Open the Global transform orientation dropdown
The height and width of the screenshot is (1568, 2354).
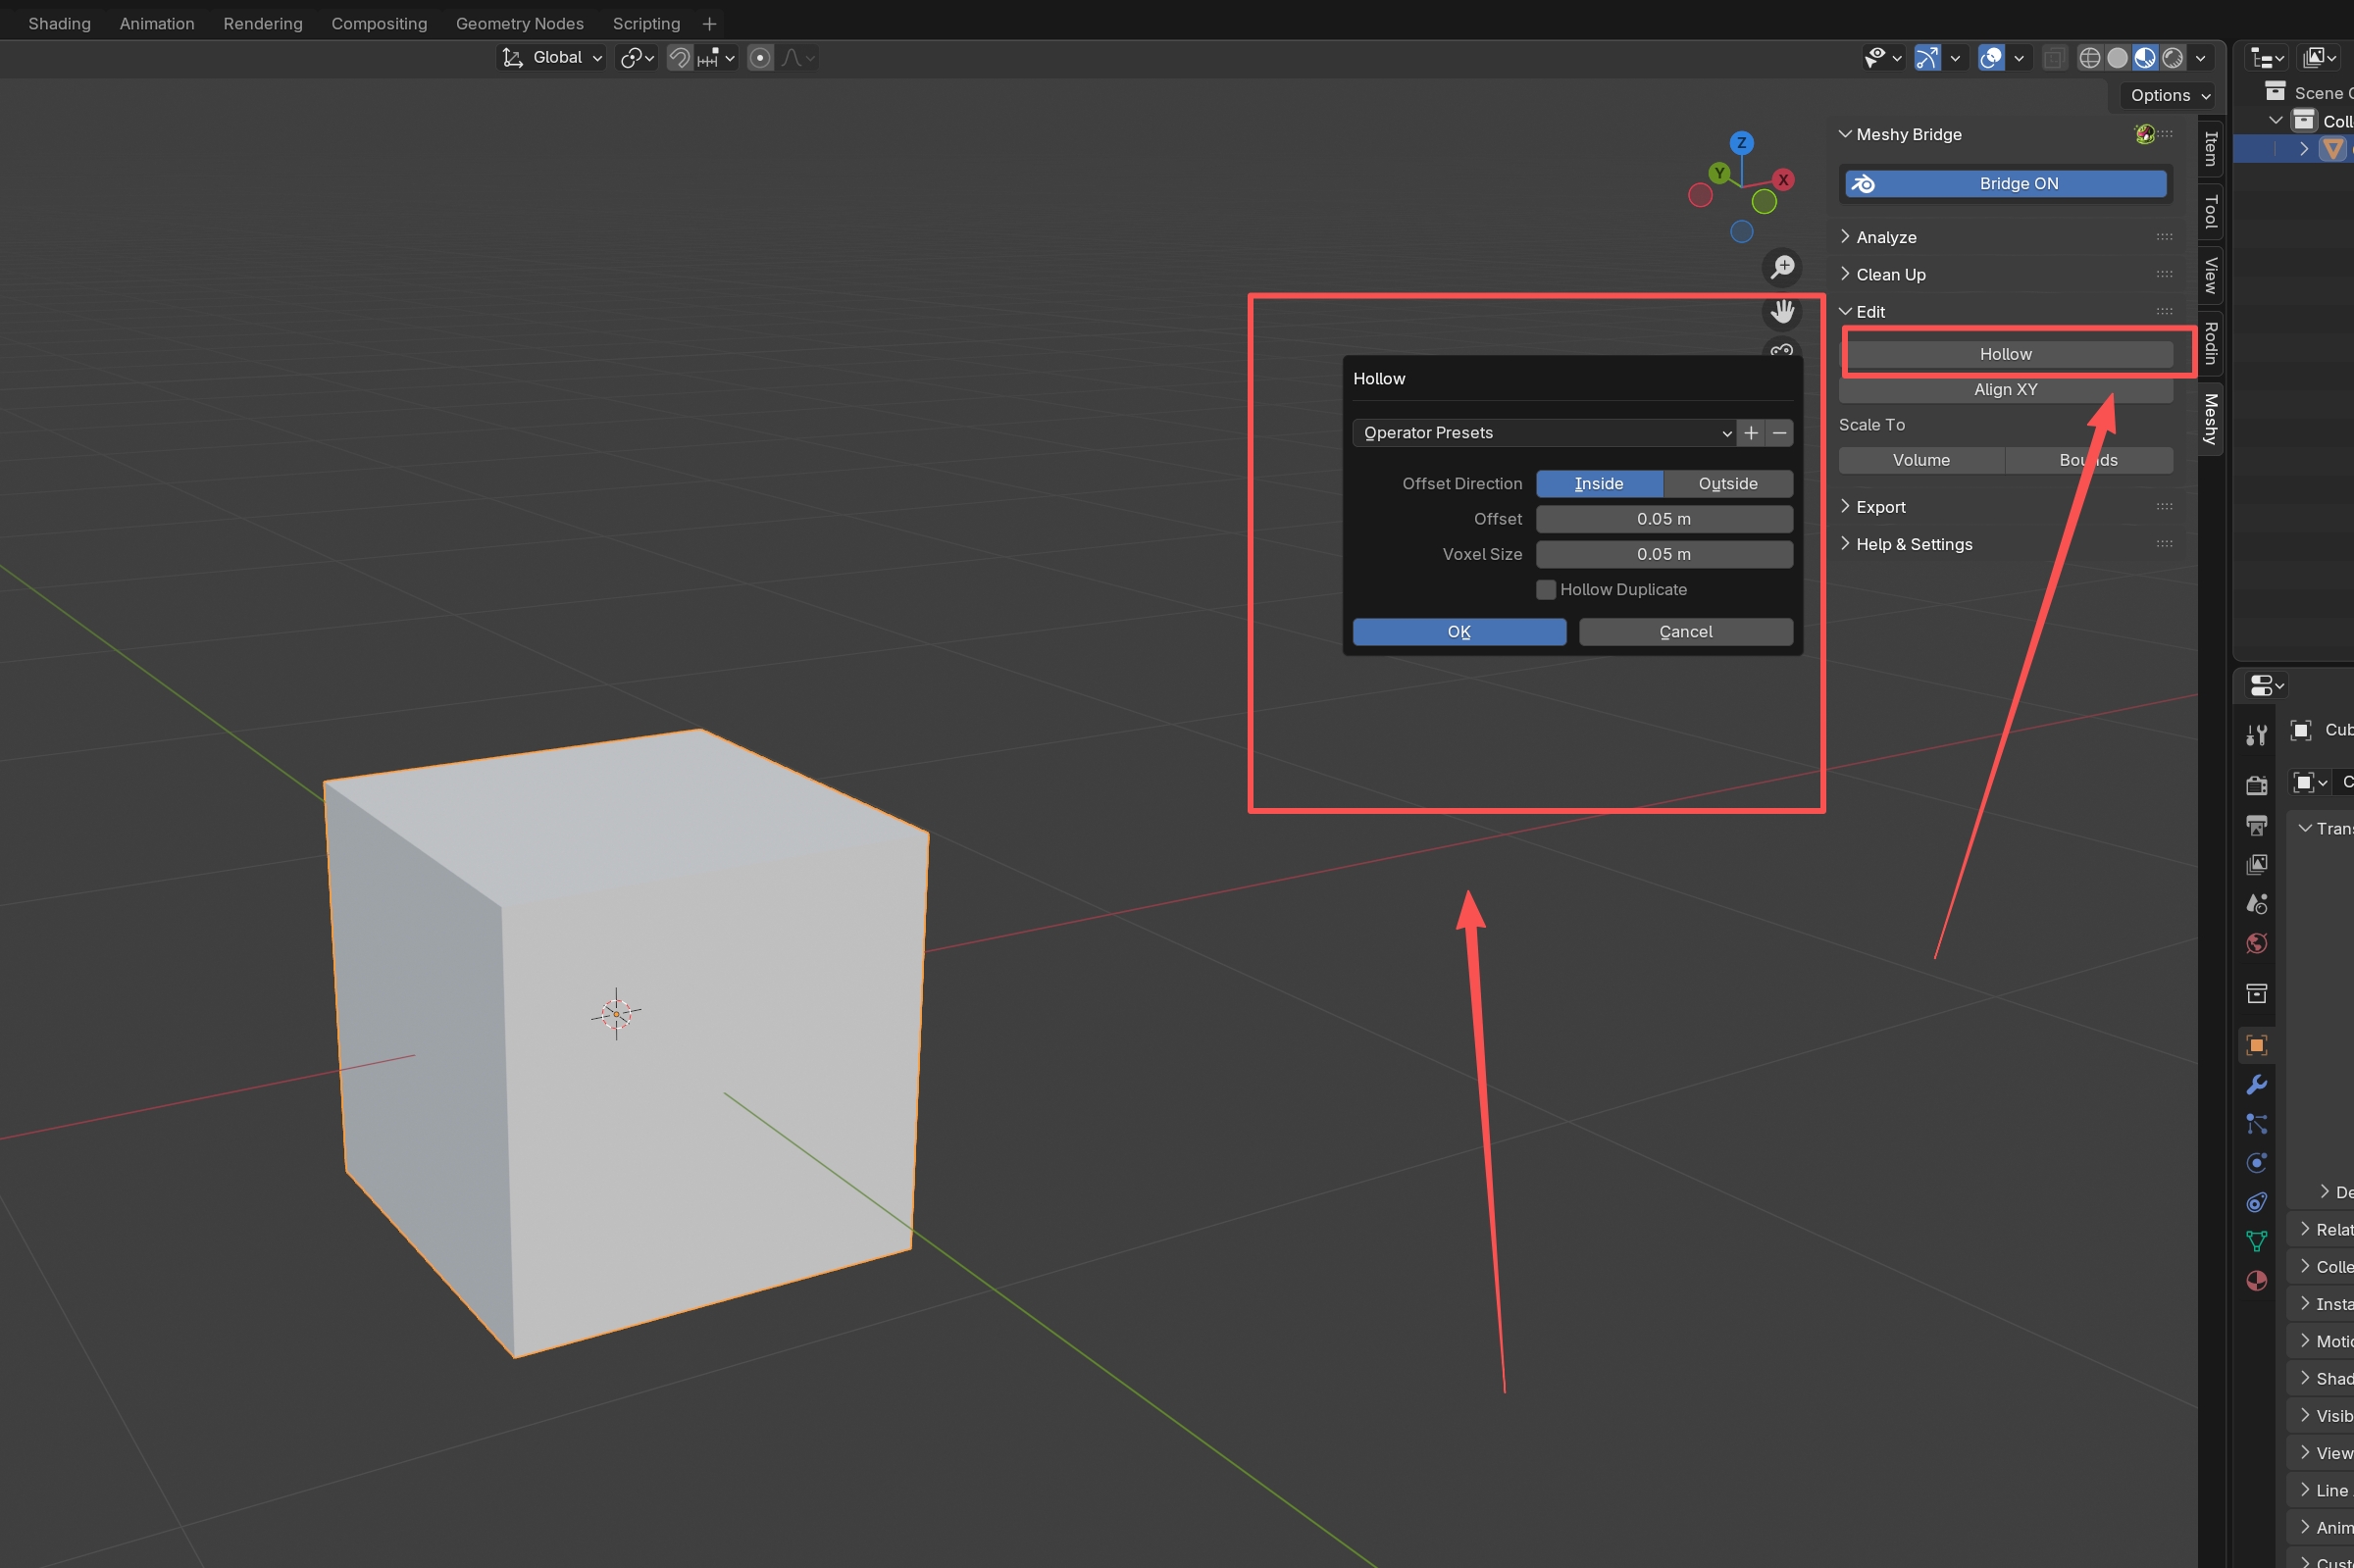click(552, 58)
